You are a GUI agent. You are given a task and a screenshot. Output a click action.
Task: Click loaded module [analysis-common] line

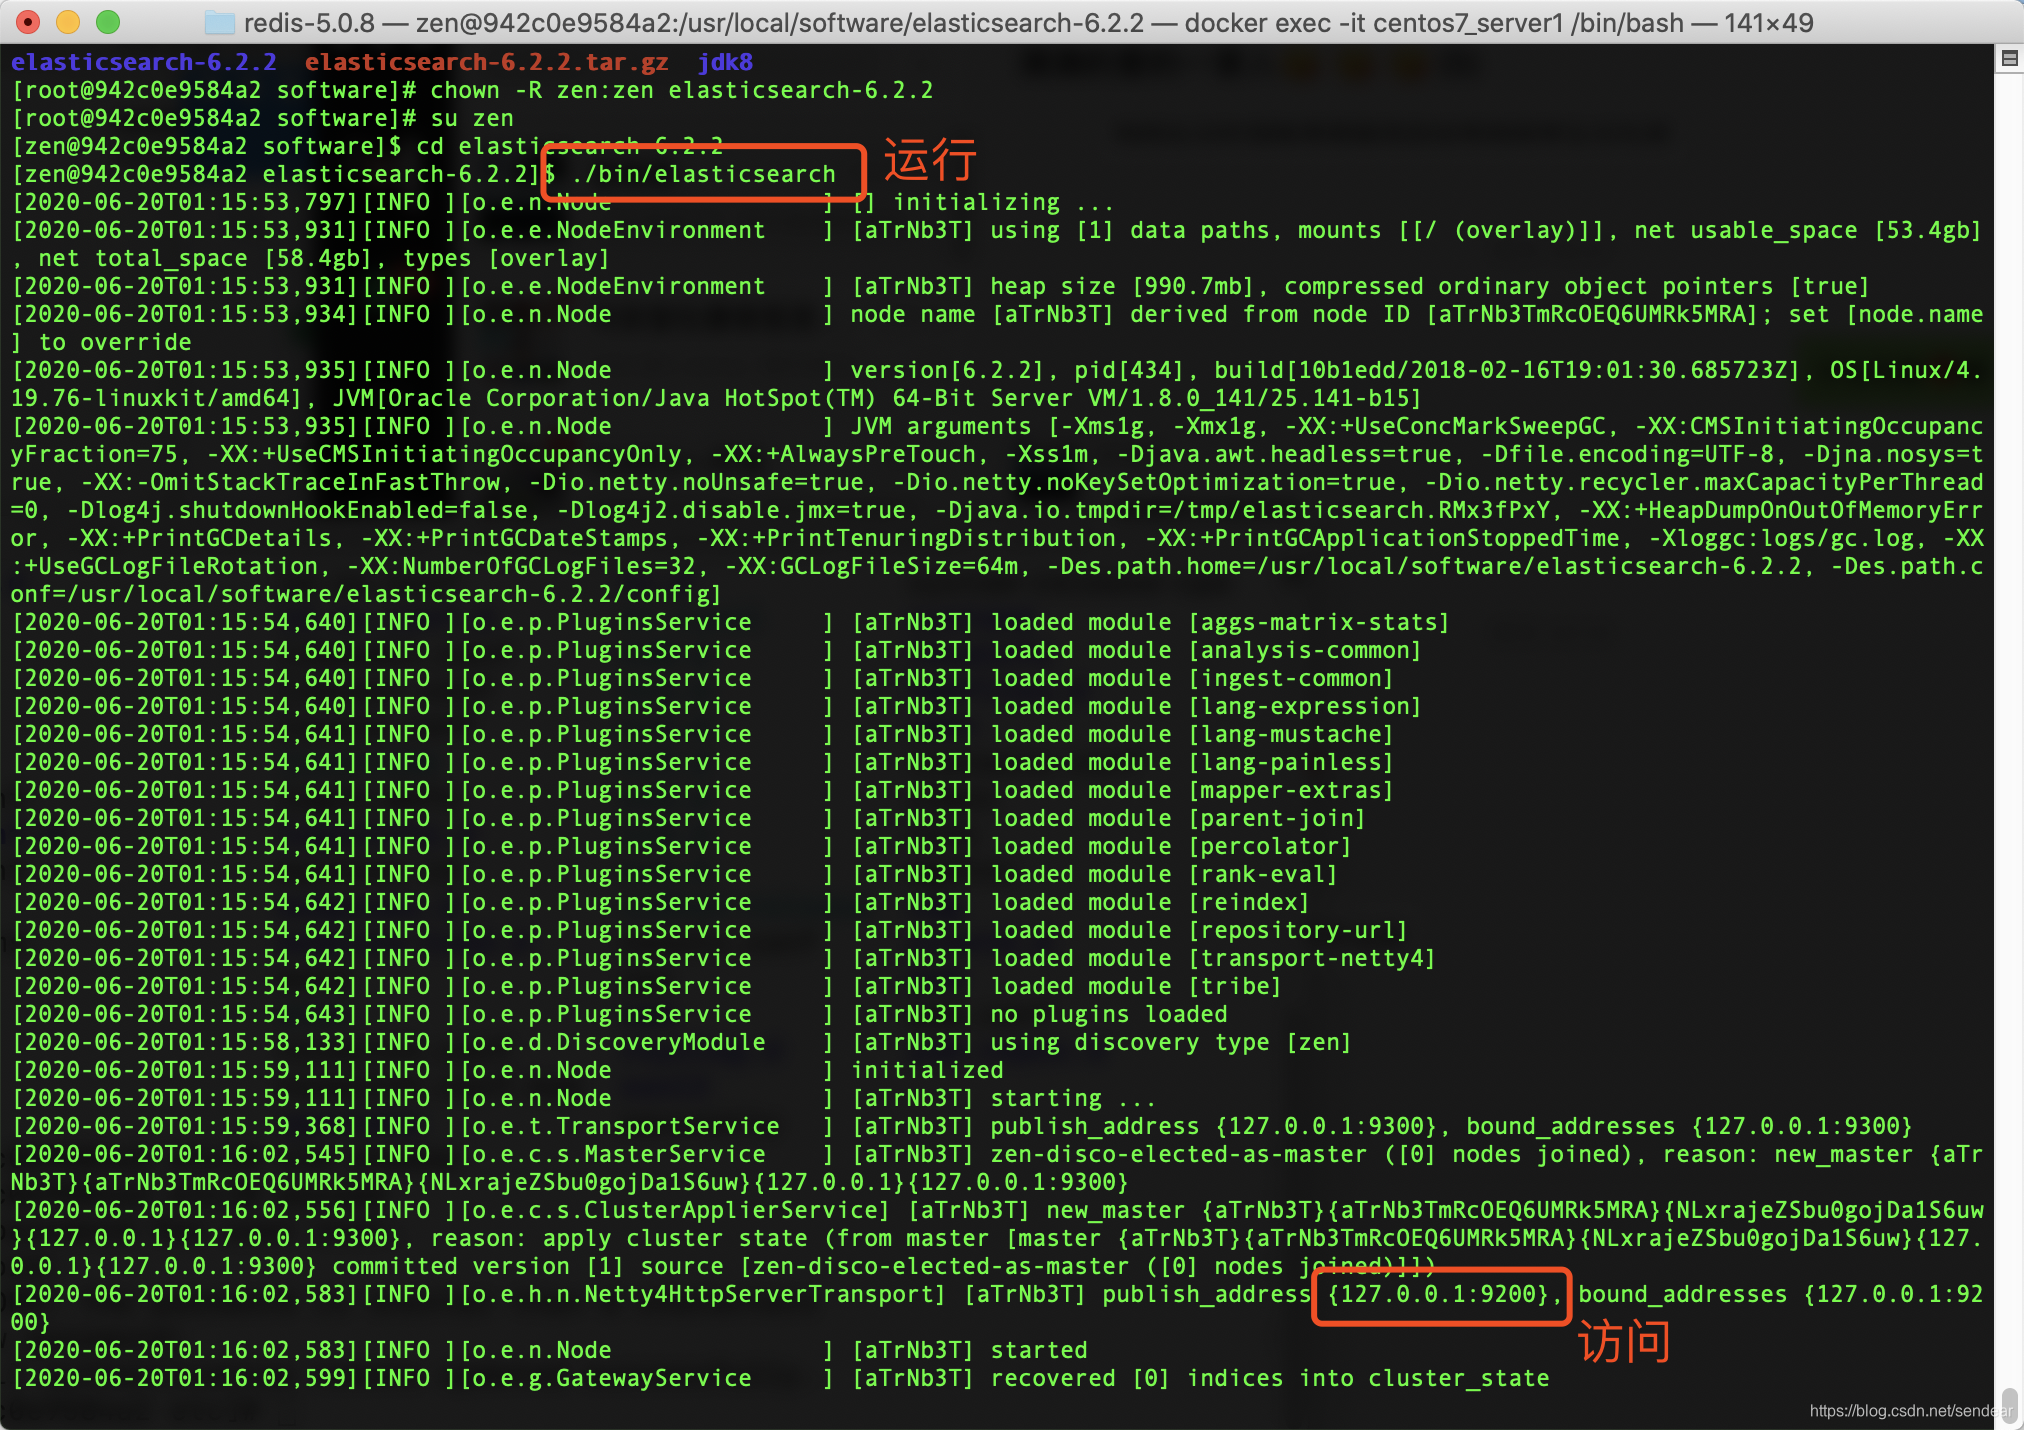point(716,650)
